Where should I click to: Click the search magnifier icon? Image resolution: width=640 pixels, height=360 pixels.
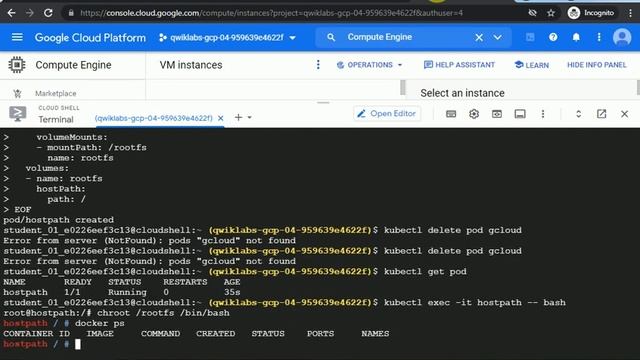331,38
